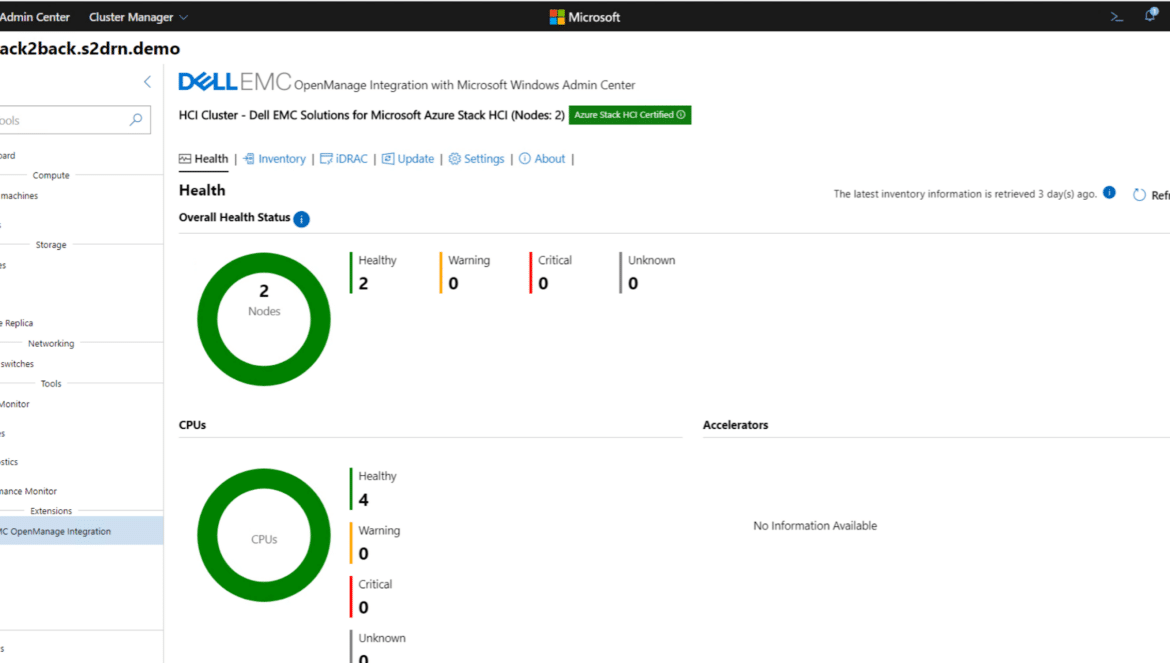This screenshot has width=1170, height=663.
Task: Click the HCI Cluster solution title text
Action: [372, 115]
